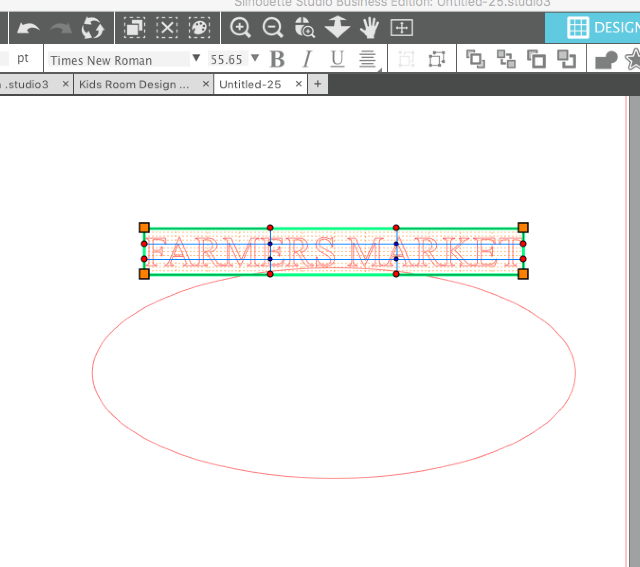This screenshot has height=567, width=640.
Task: Open the text alignment options
Action: pyautogui.click(x=368, y=60)
